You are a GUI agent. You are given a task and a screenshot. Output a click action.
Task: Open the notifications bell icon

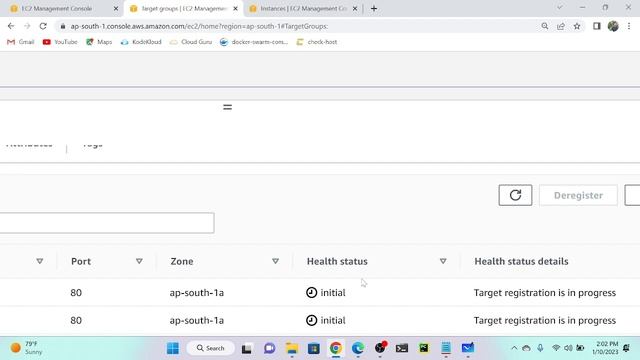click(x=627, y=348)
